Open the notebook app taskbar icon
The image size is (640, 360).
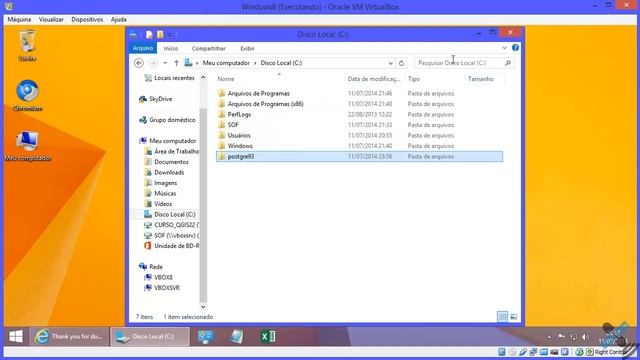click(x=236, y=336)
